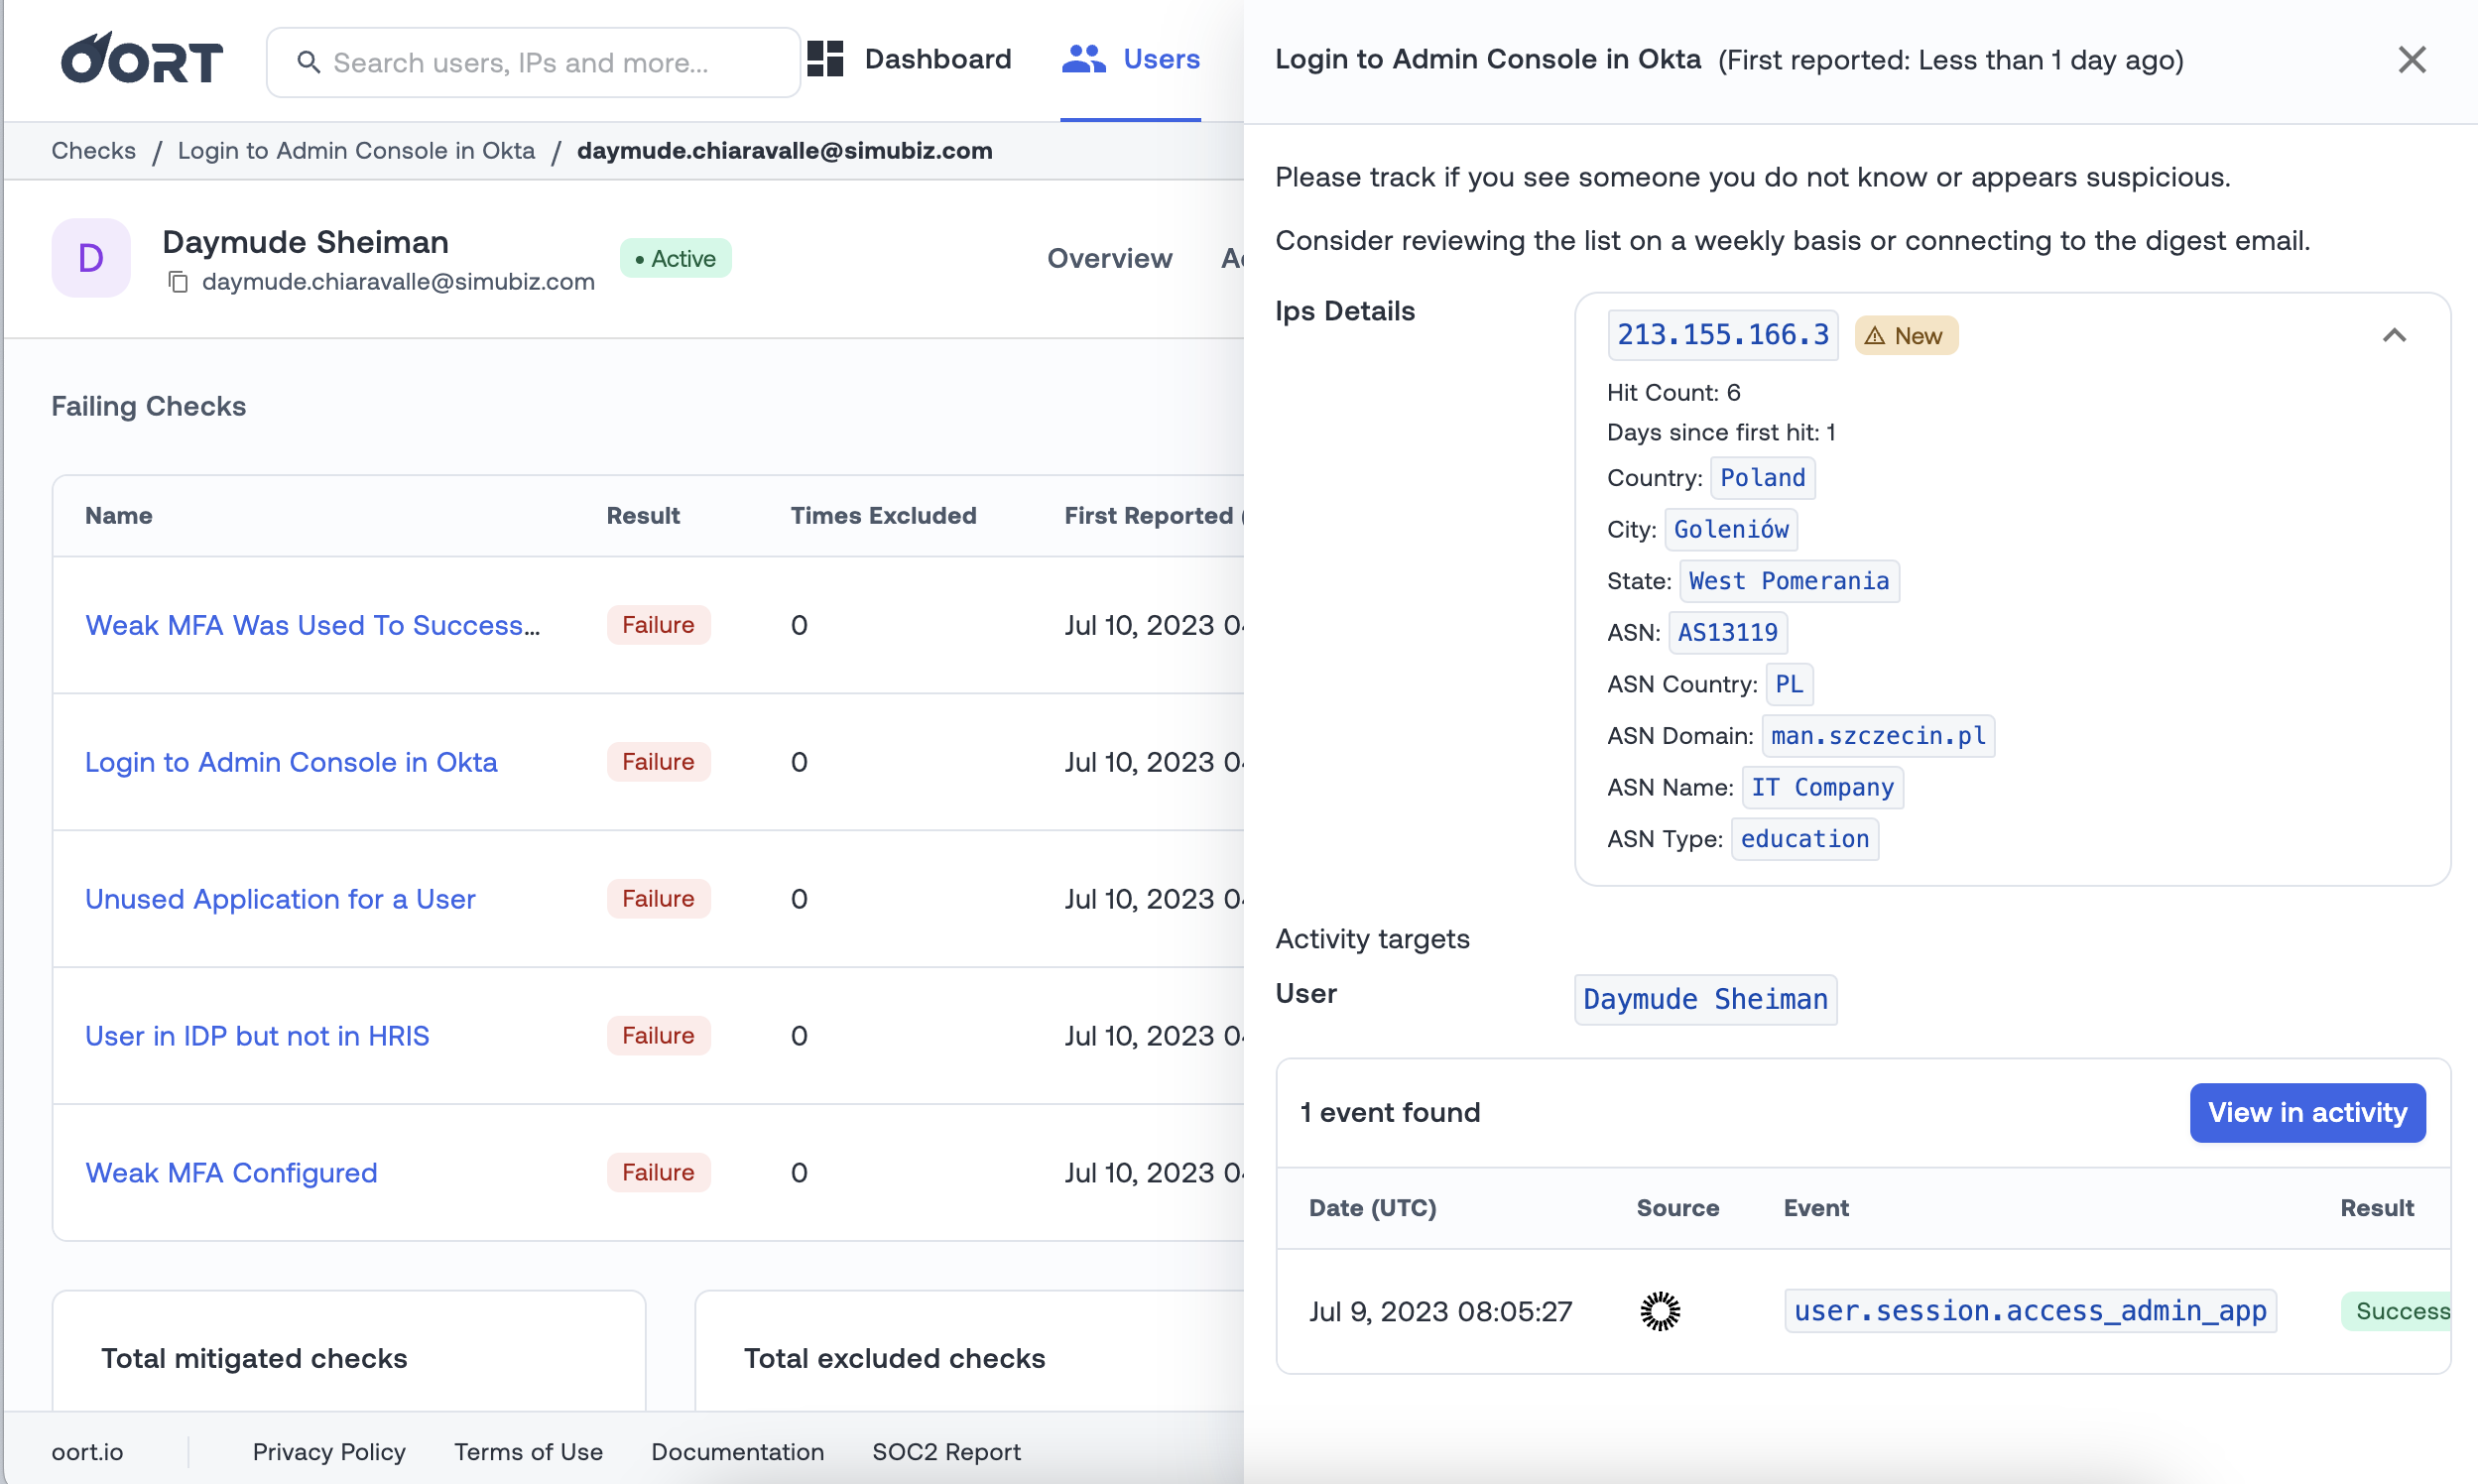Click the user.session.access_admin_app event tag
This screenshot has width=2478, height=1484.
coord(2029,1310)
